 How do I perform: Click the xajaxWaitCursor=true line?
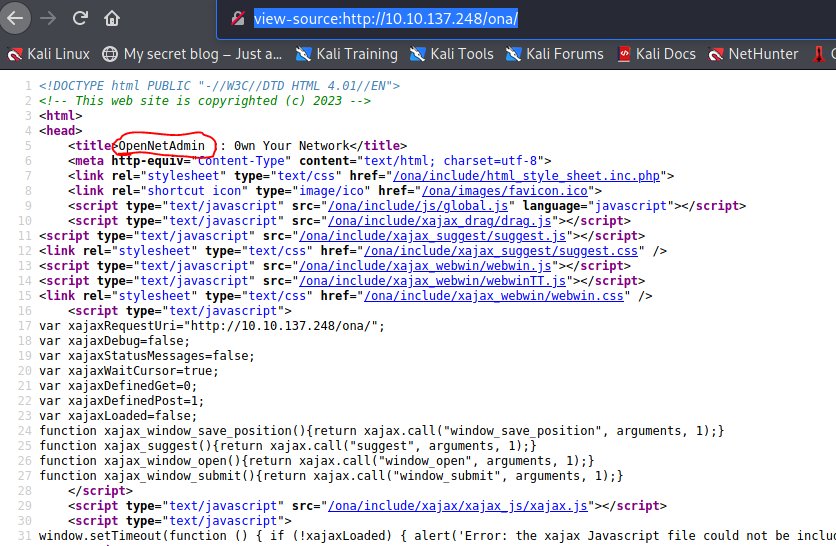(128, 371)
